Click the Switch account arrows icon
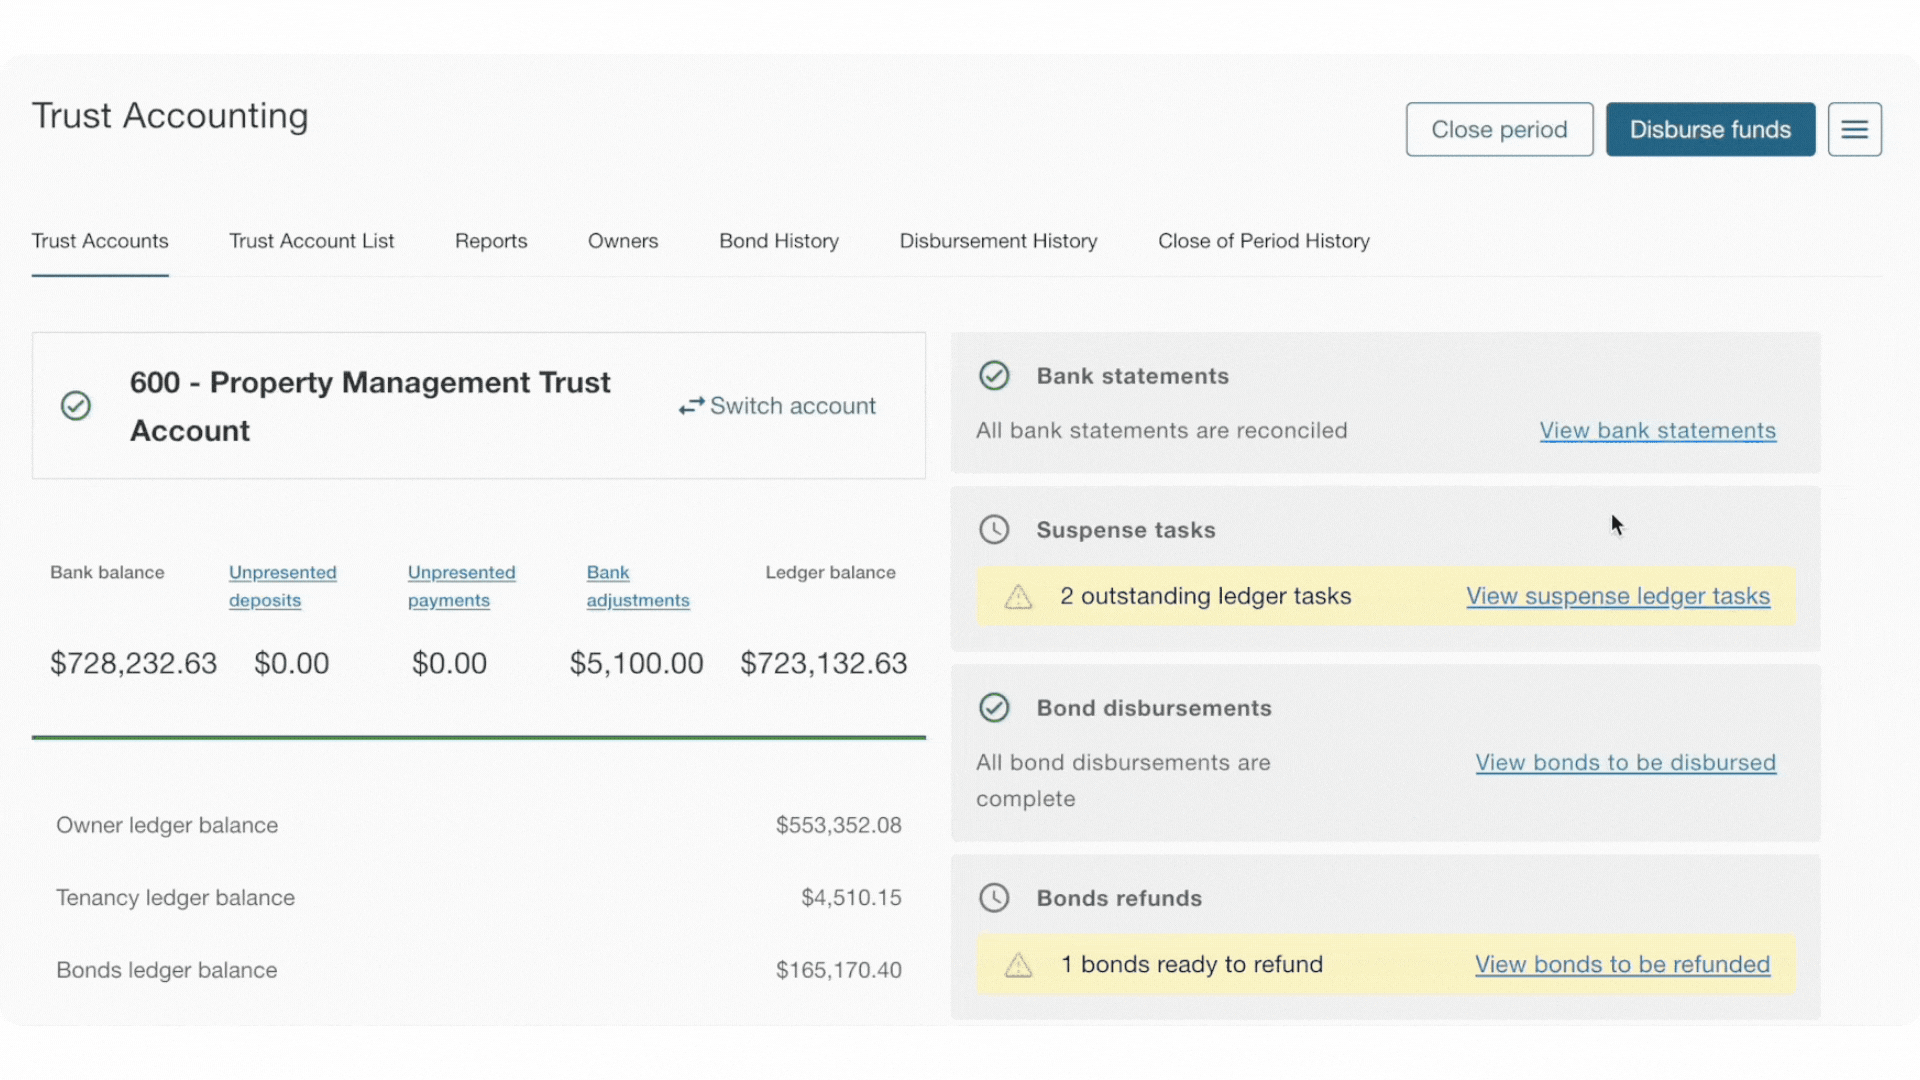The image size is (1920, 1080). (x=691, y=406)
